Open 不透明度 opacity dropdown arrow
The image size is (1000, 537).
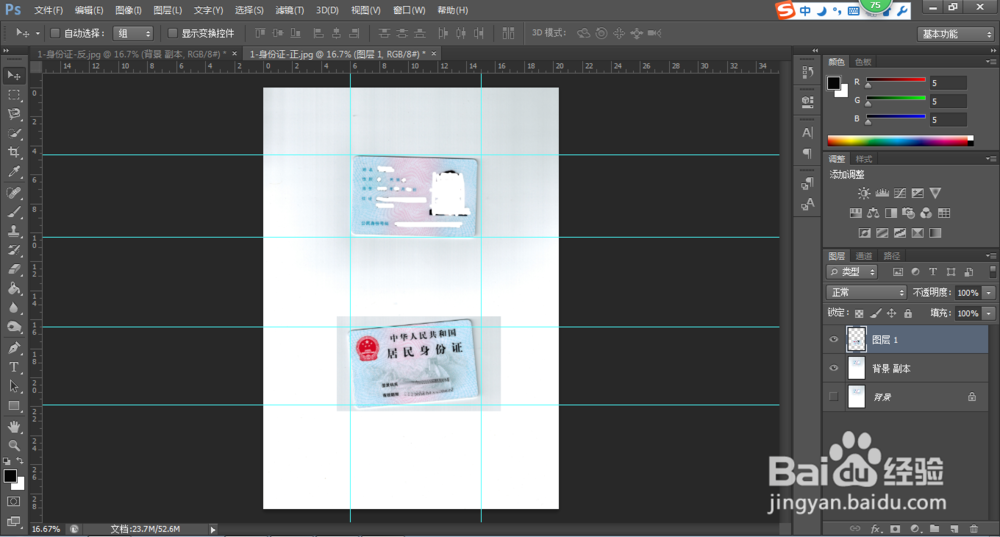[x=989, y=293]
